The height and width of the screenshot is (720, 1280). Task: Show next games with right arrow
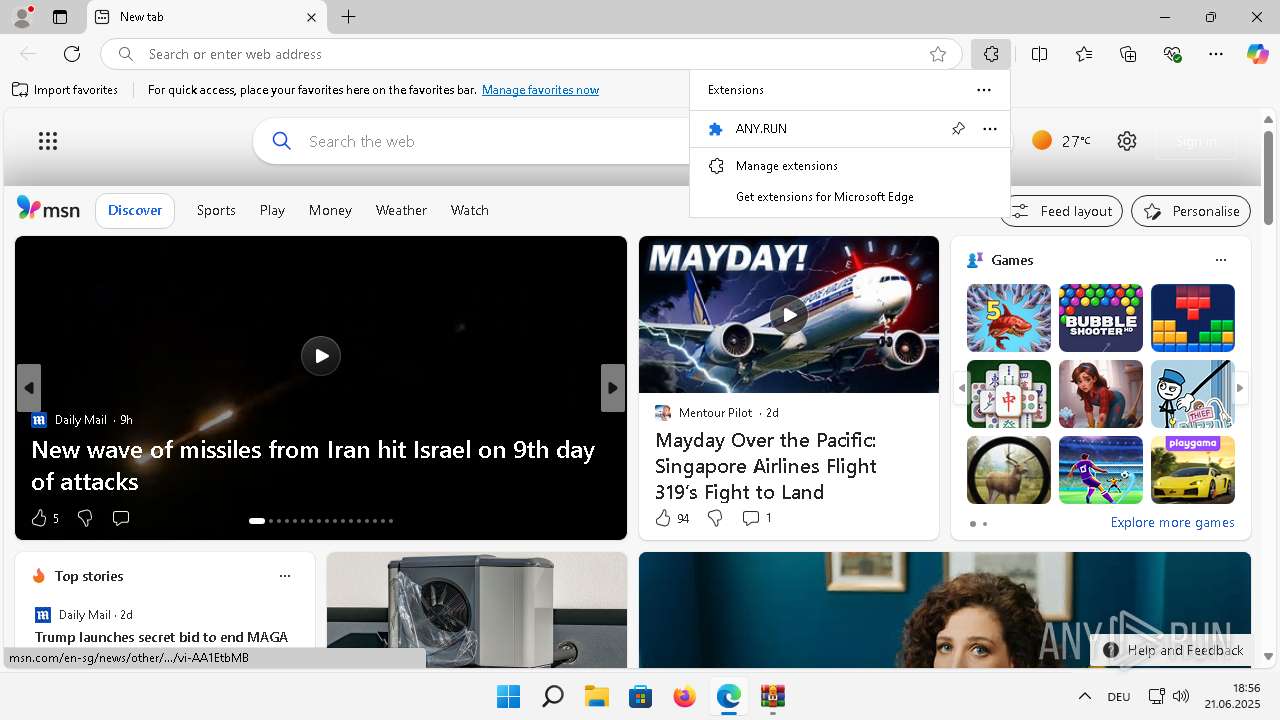click(1240, 388)
